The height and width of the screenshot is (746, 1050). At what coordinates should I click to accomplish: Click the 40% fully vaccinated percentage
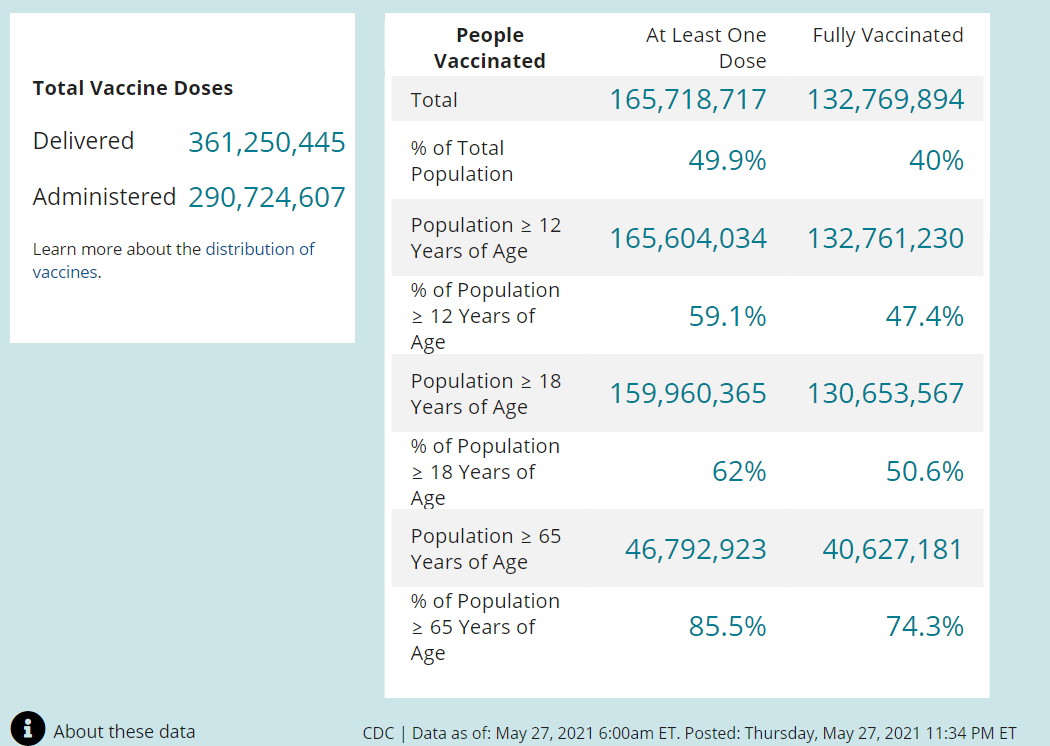tap(936, 160)
